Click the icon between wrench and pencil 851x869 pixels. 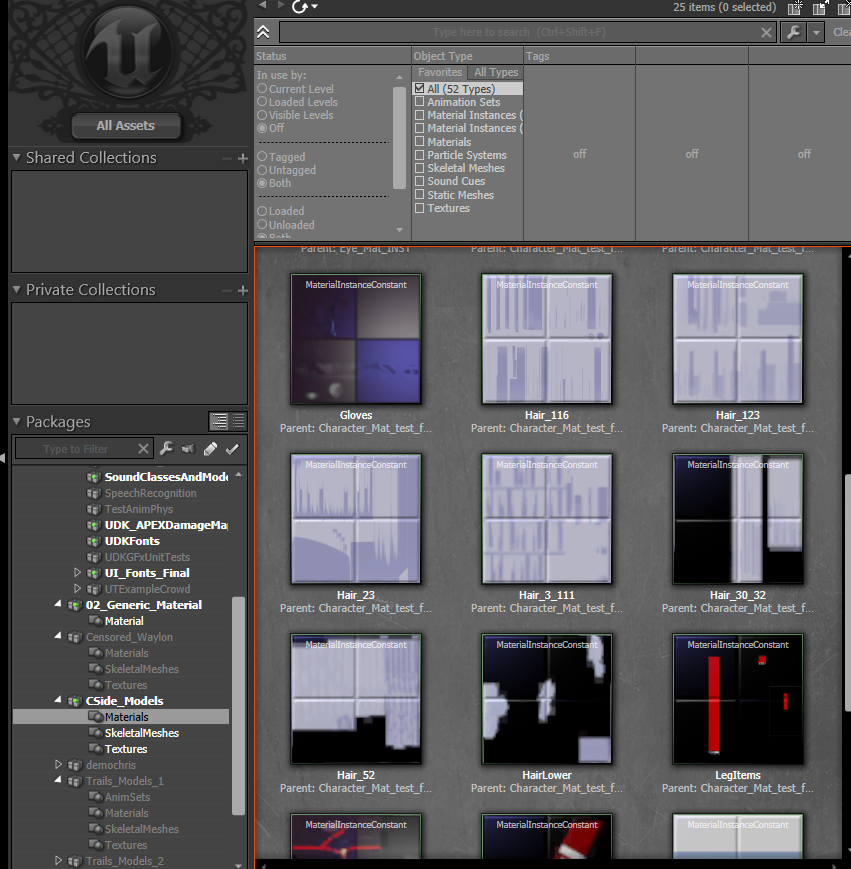pos(188,448)
